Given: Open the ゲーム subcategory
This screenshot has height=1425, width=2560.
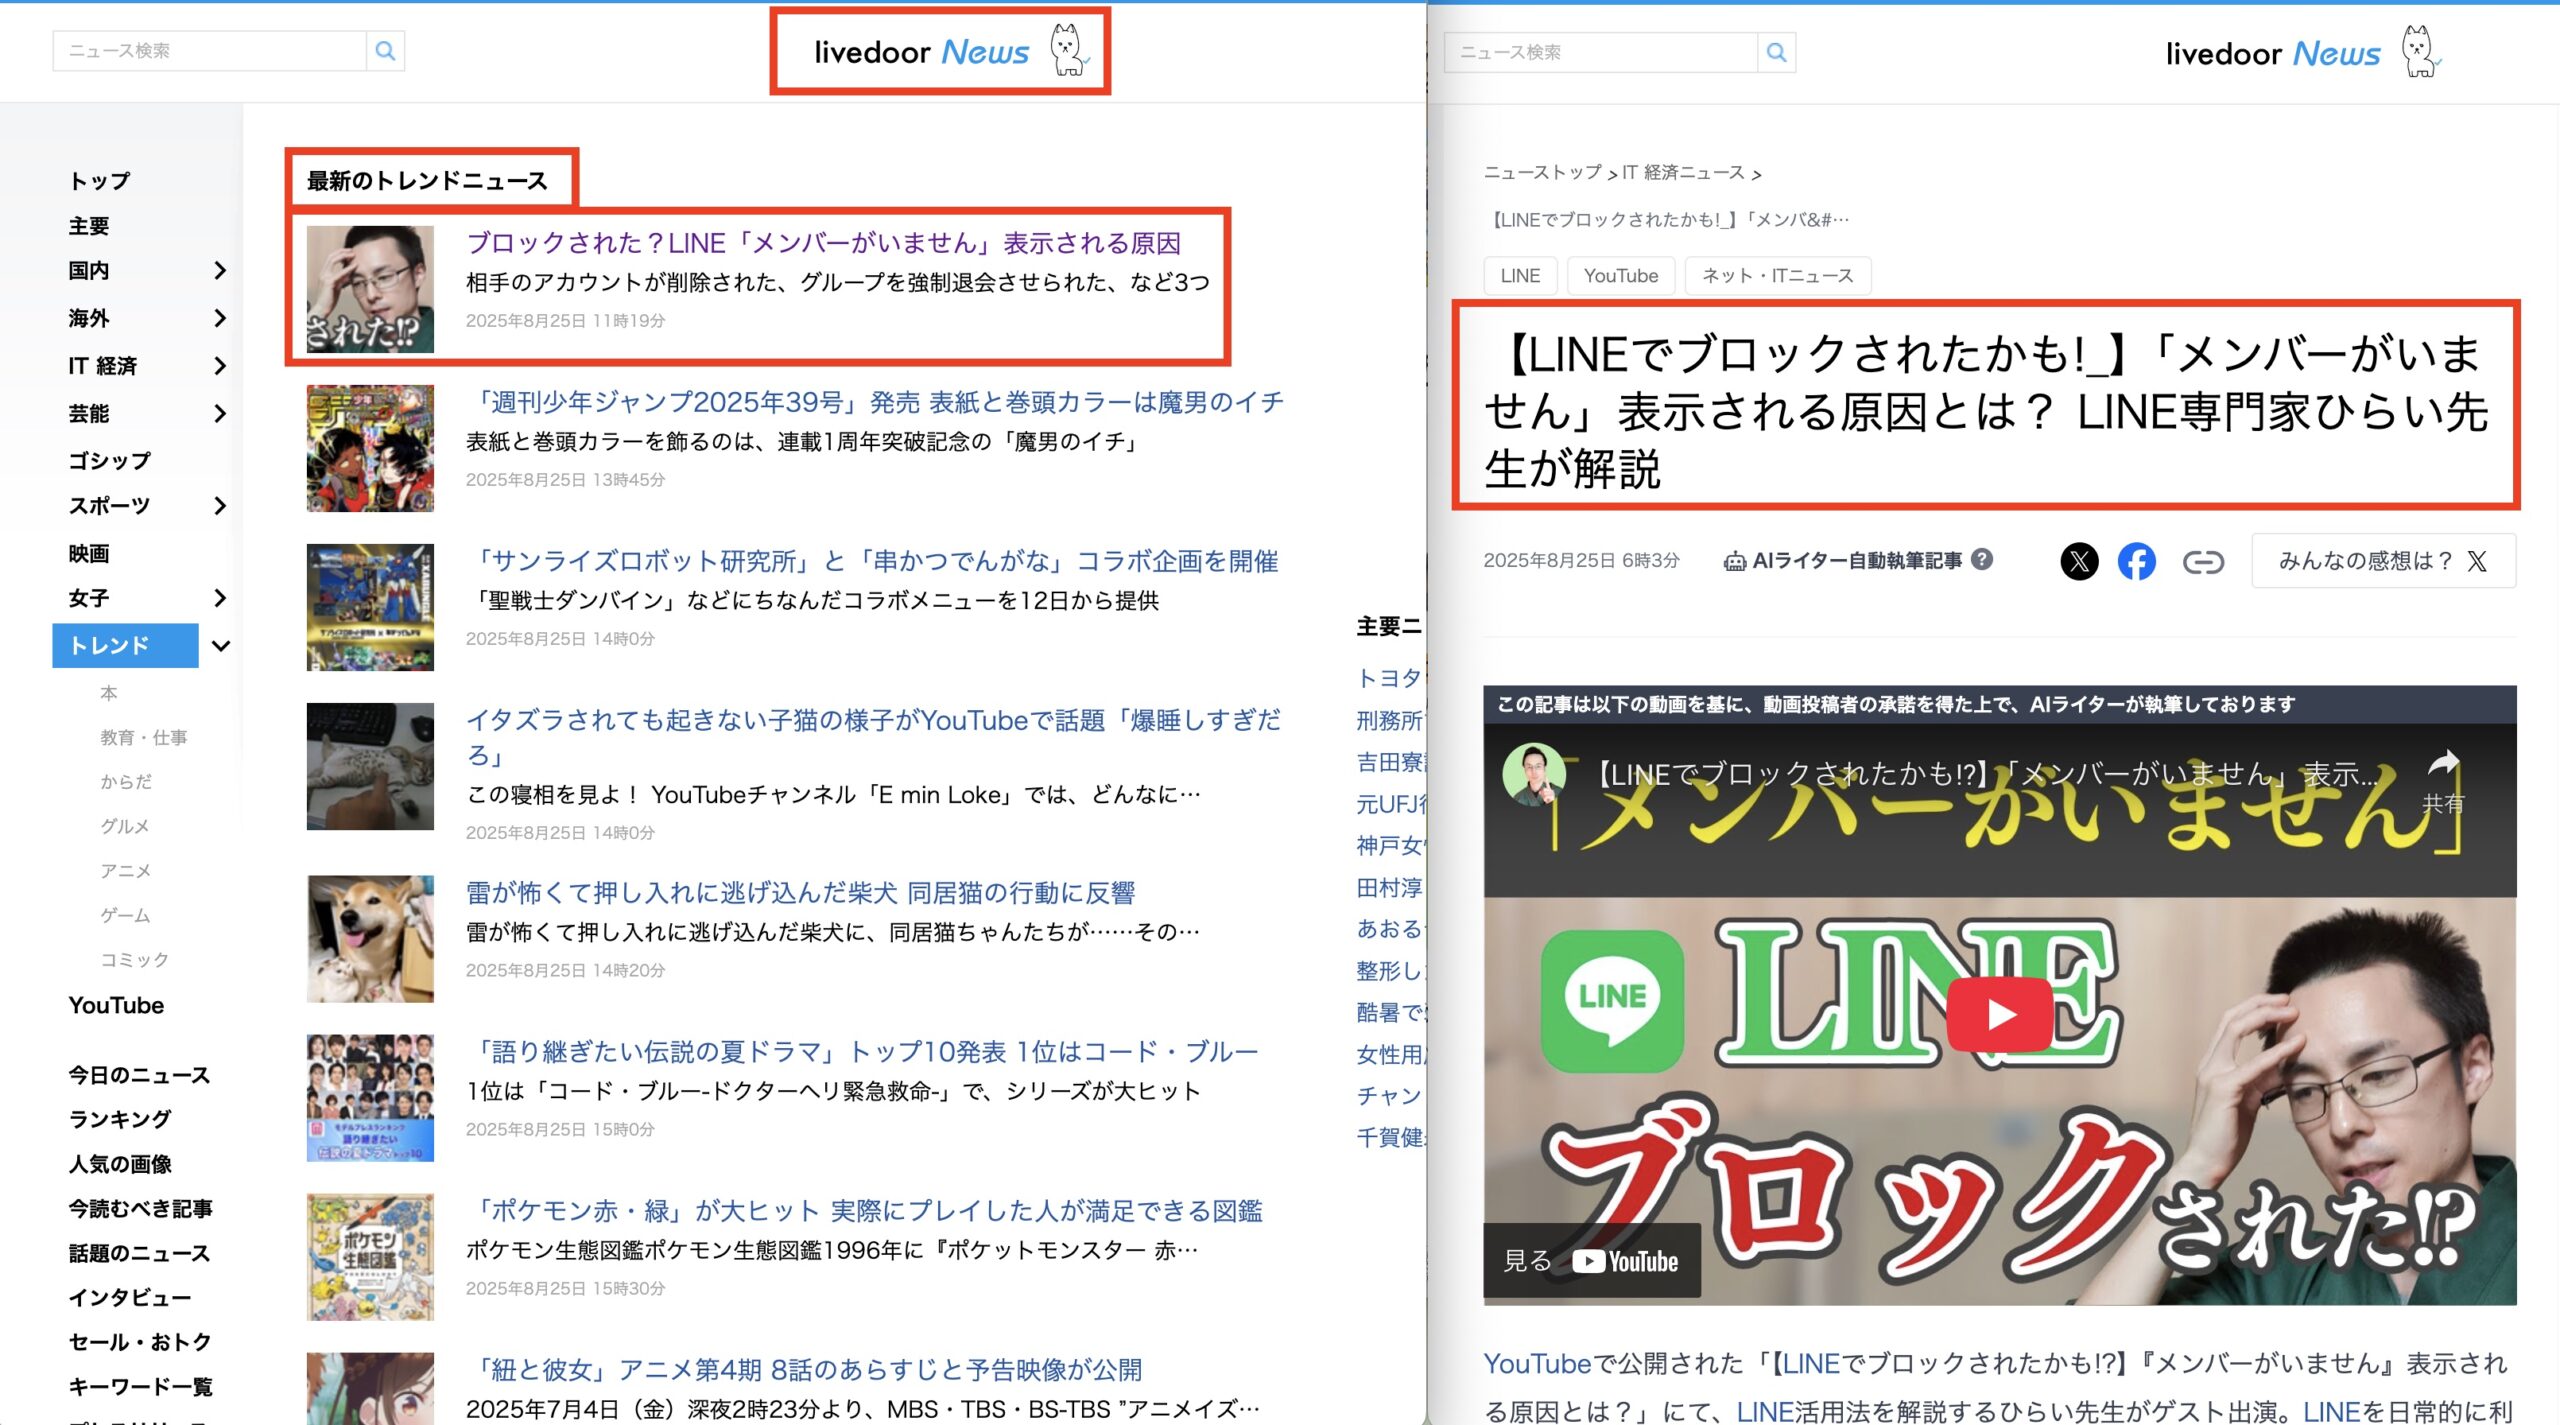Looking at the screenshot, I should pyautogui.click(x=125, y=915).
